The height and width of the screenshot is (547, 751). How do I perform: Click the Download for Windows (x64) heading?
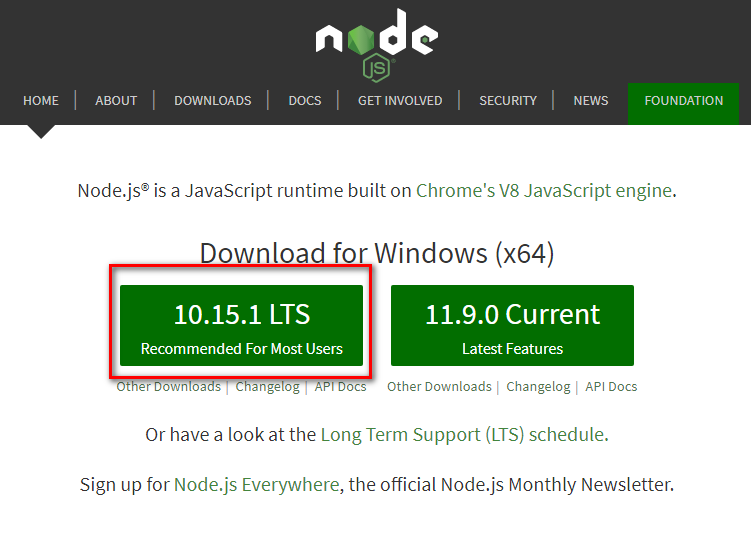tap(377, 253)
